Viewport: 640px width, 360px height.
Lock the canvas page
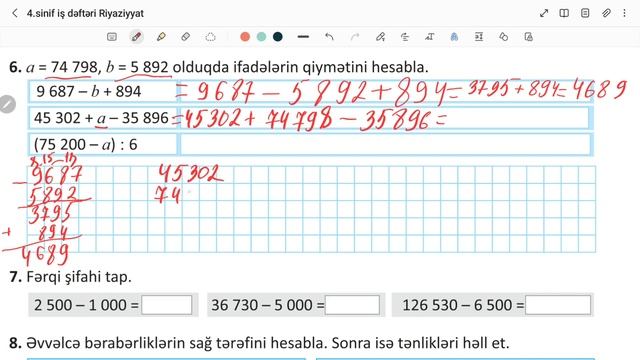(529, 37)
